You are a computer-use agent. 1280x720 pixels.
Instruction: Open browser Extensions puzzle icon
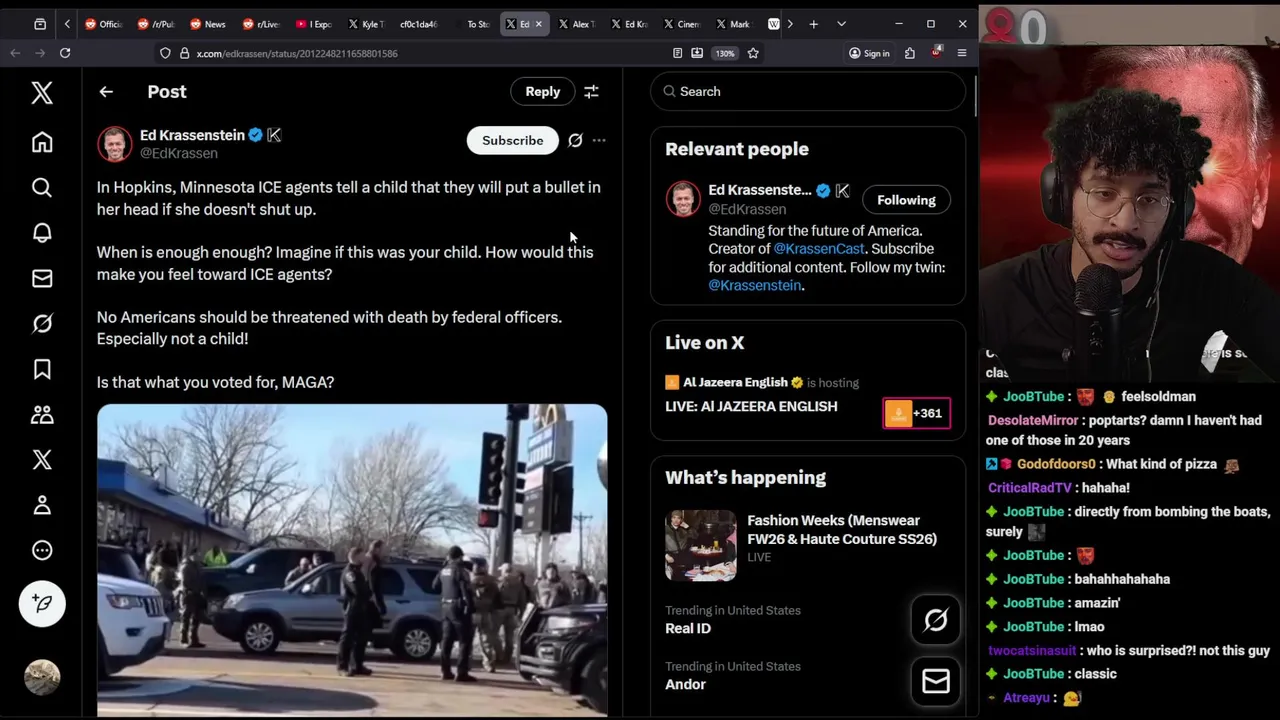coord(910,53)
